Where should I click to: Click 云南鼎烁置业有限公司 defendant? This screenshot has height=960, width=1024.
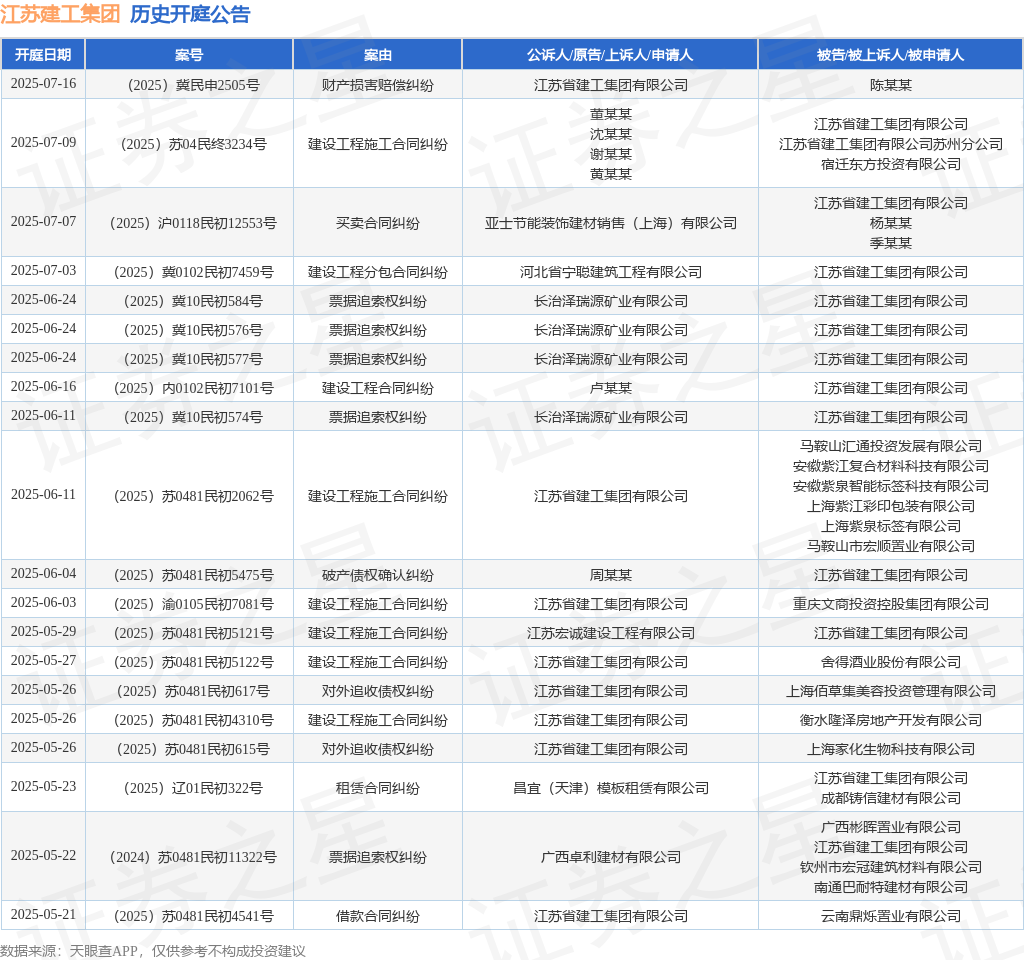(x=891, y=916)
